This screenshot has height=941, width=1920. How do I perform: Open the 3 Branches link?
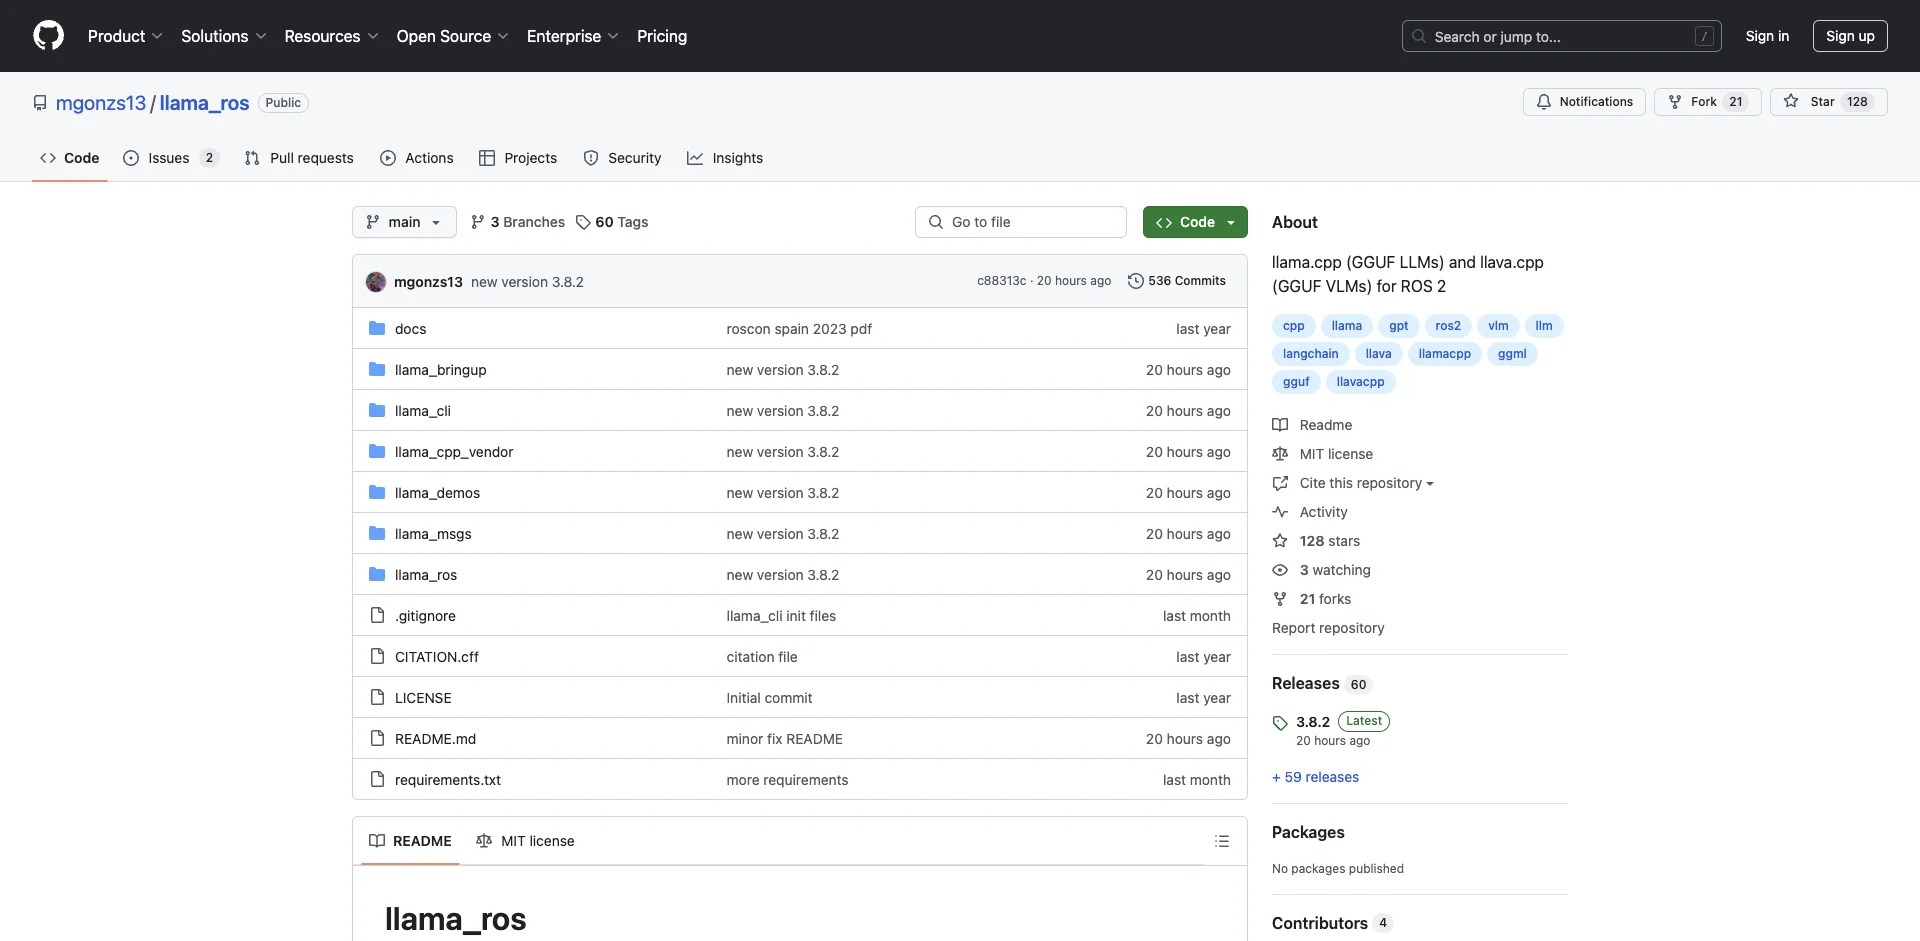pyautogui.click(x=518, y=222)
